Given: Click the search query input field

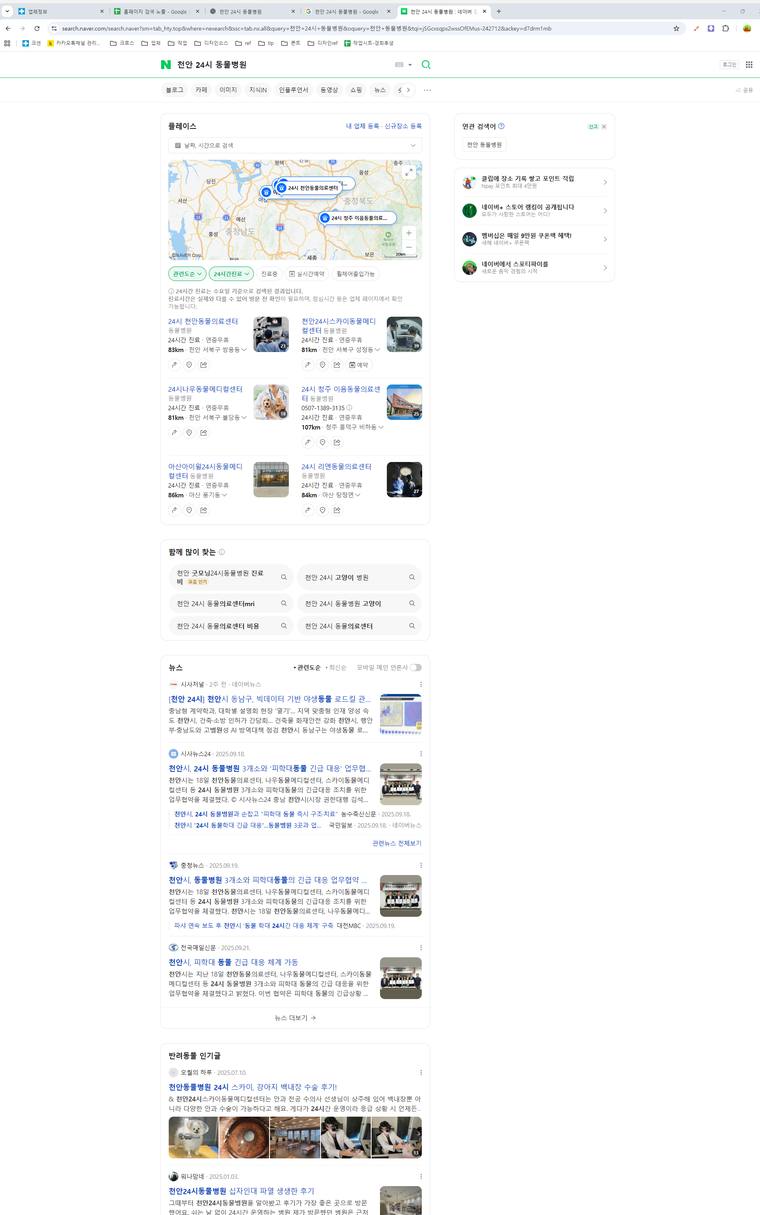Looking at the screenshot, I should pos(280,64).
